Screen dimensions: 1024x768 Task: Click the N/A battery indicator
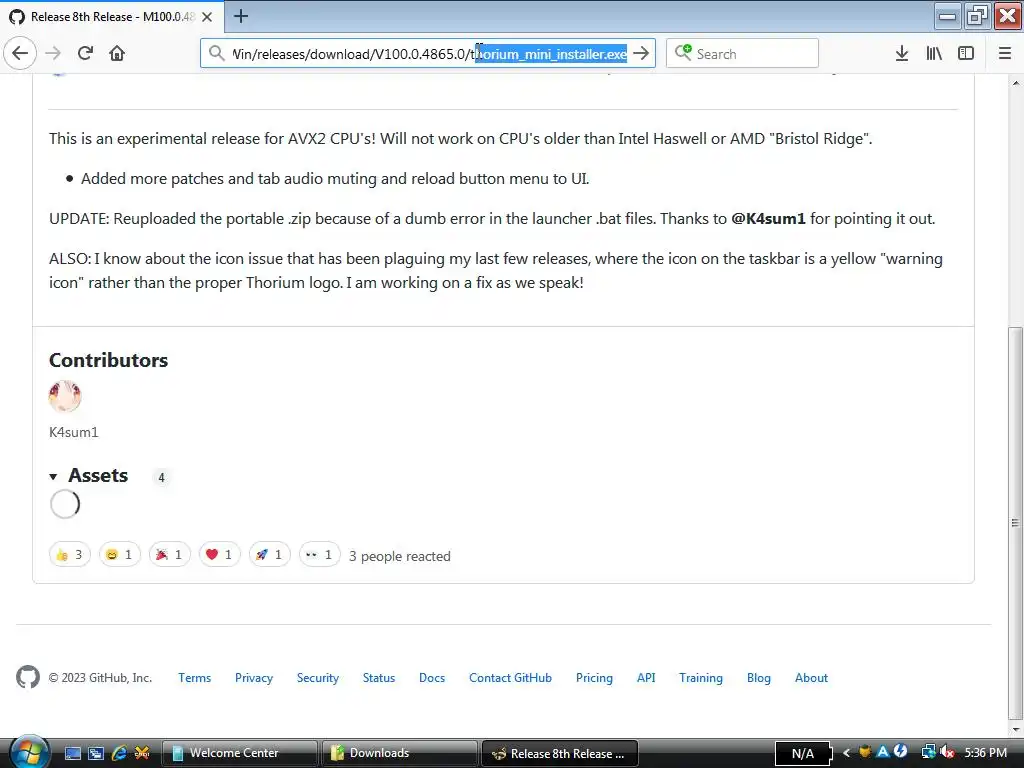click(x=803, y=754)
